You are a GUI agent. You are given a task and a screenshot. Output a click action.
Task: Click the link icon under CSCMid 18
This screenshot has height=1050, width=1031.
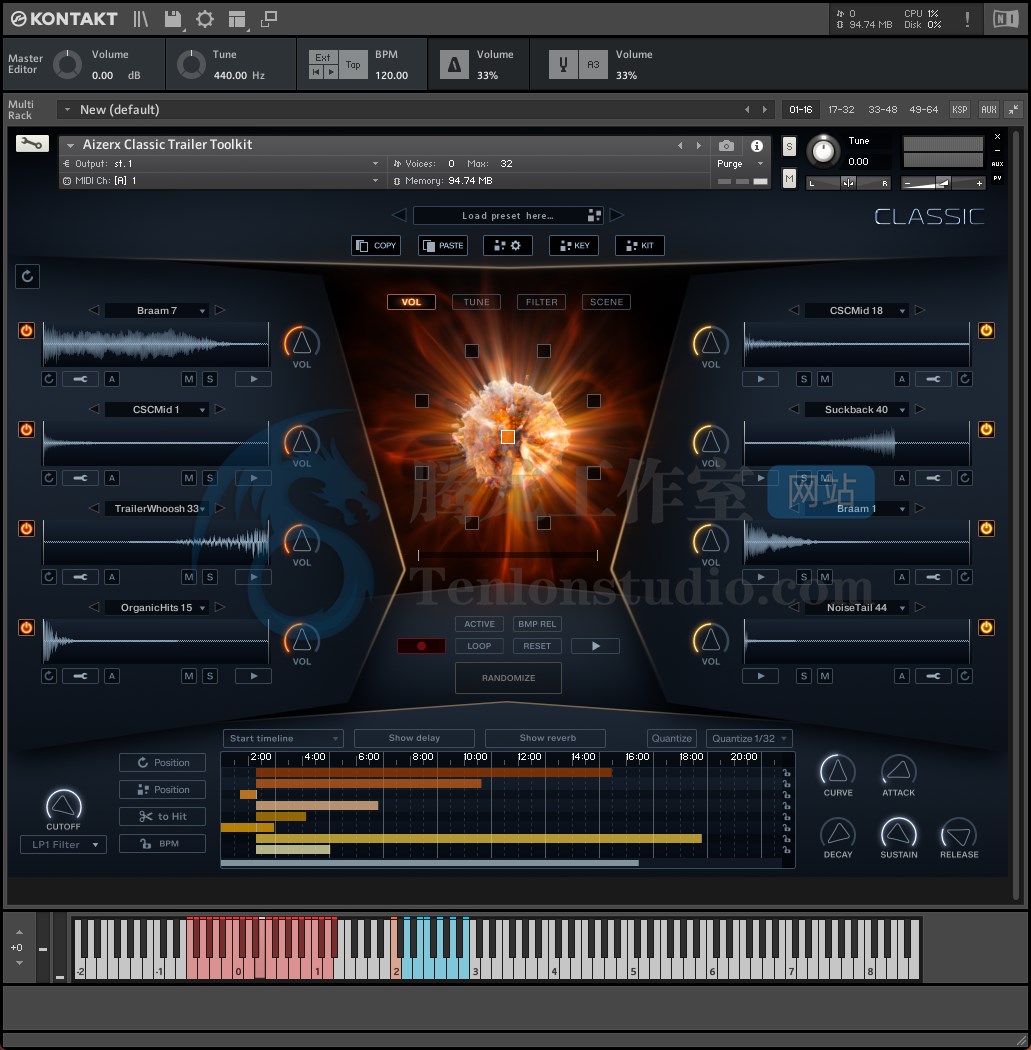click(x=933, y=379)
